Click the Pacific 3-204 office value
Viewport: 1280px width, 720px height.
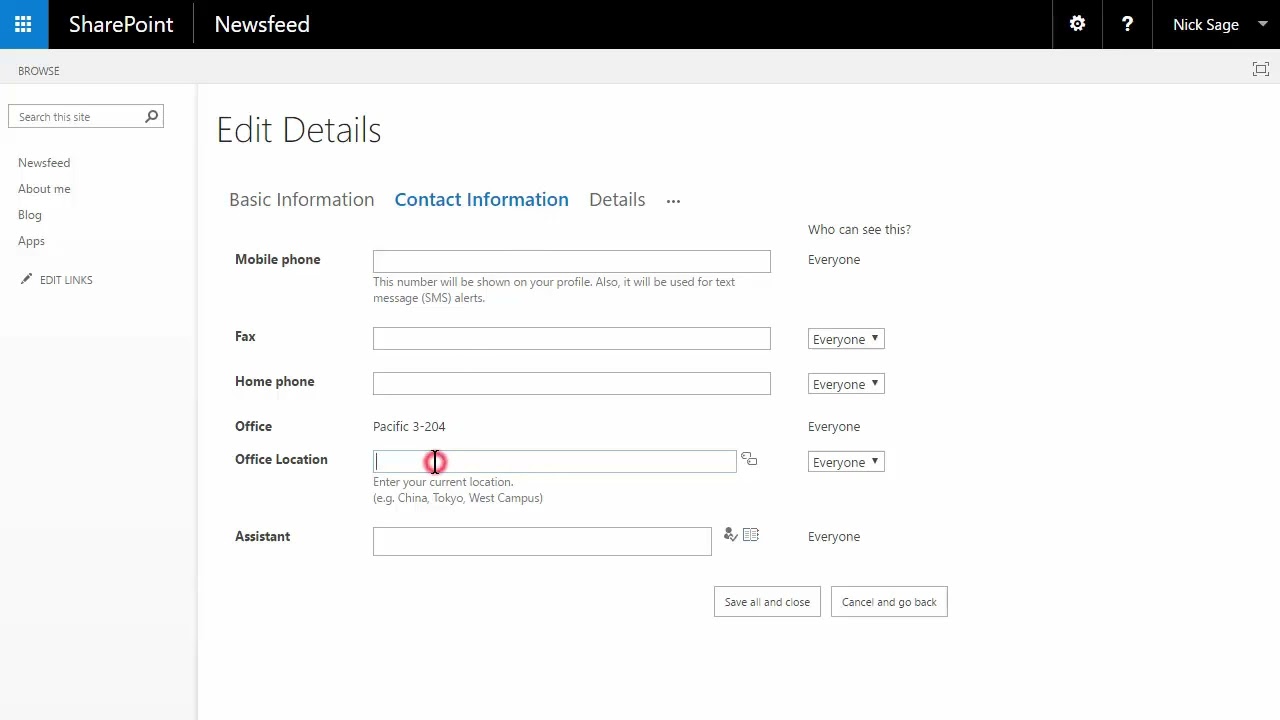[409, 426]
